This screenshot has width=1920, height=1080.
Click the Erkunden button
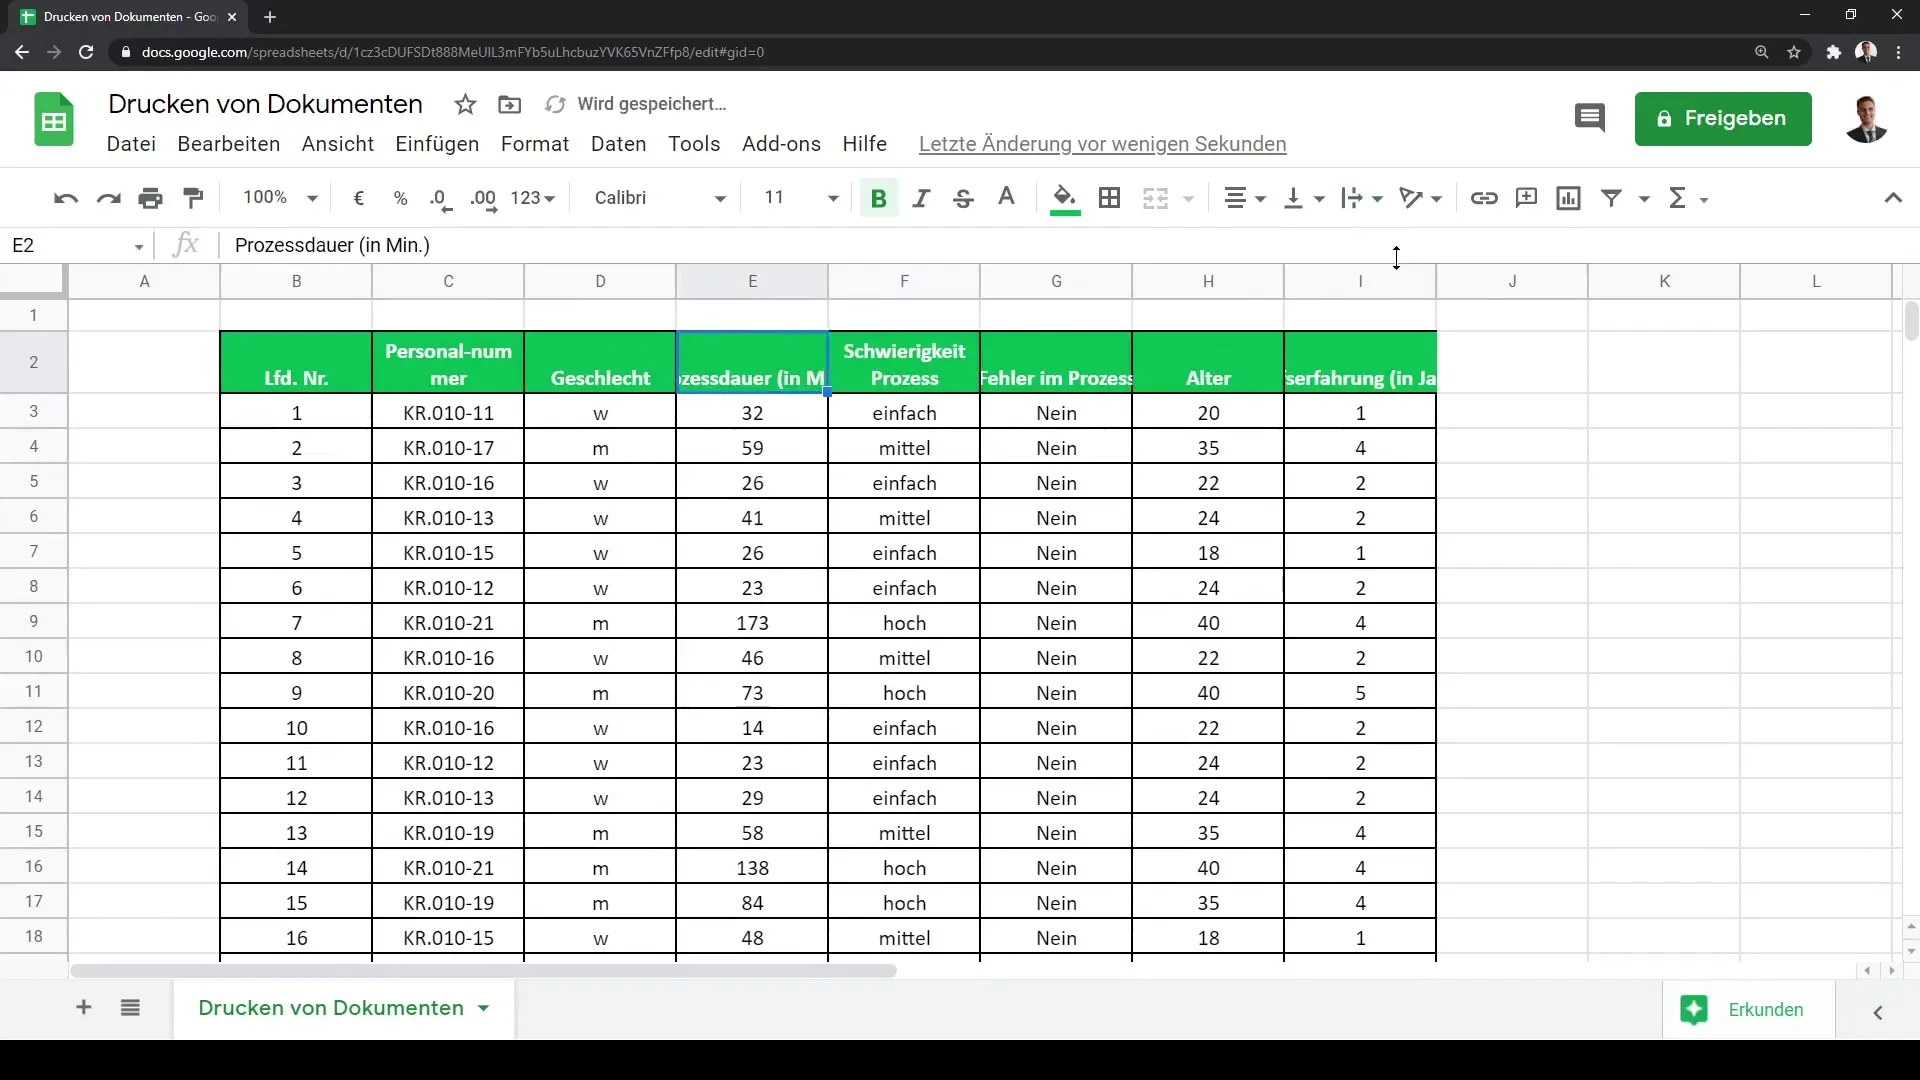coord(1768,1009)
